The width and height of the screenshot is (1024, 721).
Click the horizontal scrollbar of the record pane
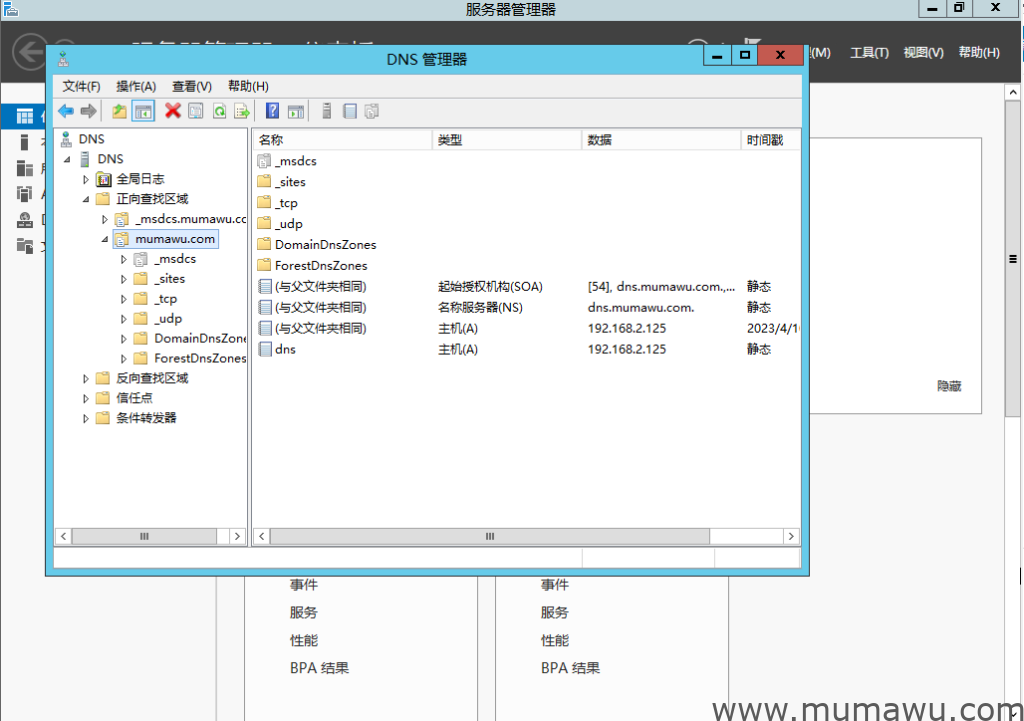[x=489, y=536]
